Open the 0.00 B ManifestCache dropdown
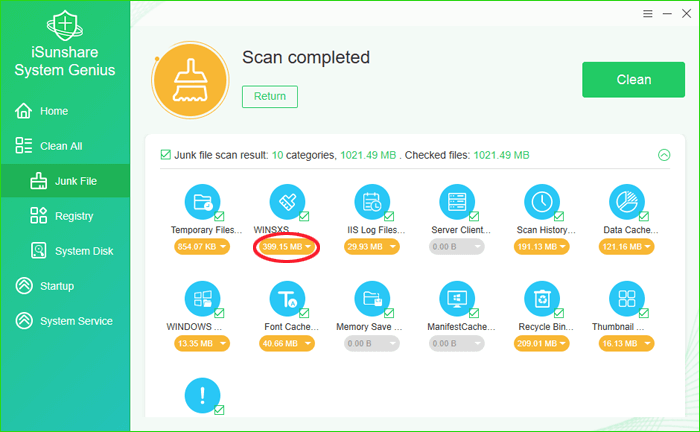The width and height of the screenshot is (700, 432). [456, 344]
